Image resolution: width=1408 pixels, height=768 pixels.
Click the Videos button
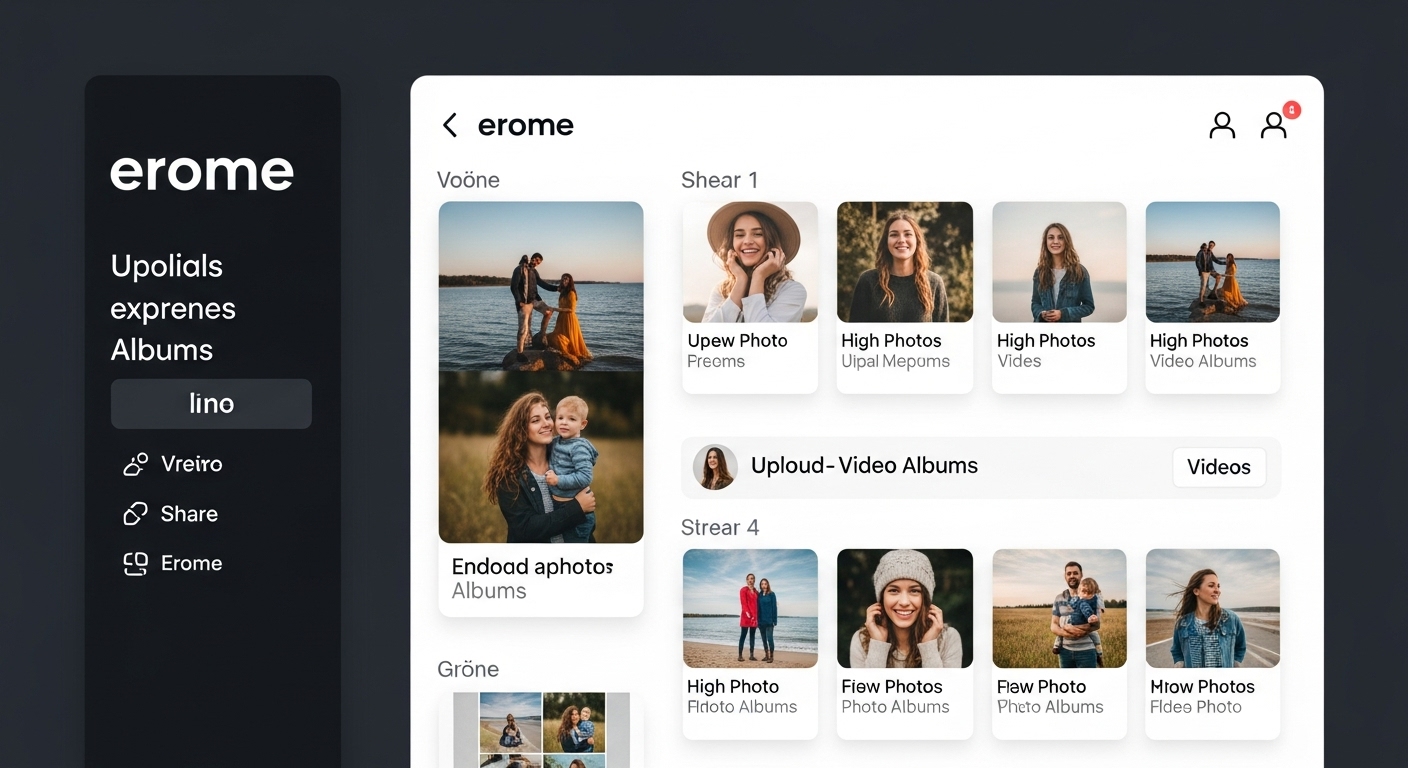click(x=1219, y=467)
